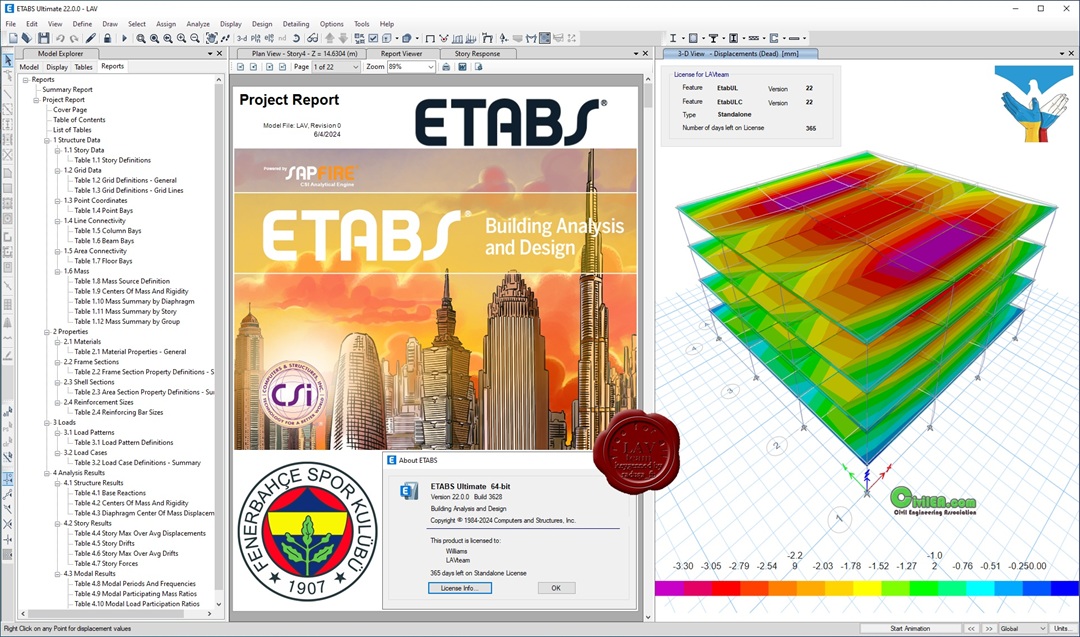
Task: Click the first page icon in Report Viewer
Action: click(x=240, y=67)
